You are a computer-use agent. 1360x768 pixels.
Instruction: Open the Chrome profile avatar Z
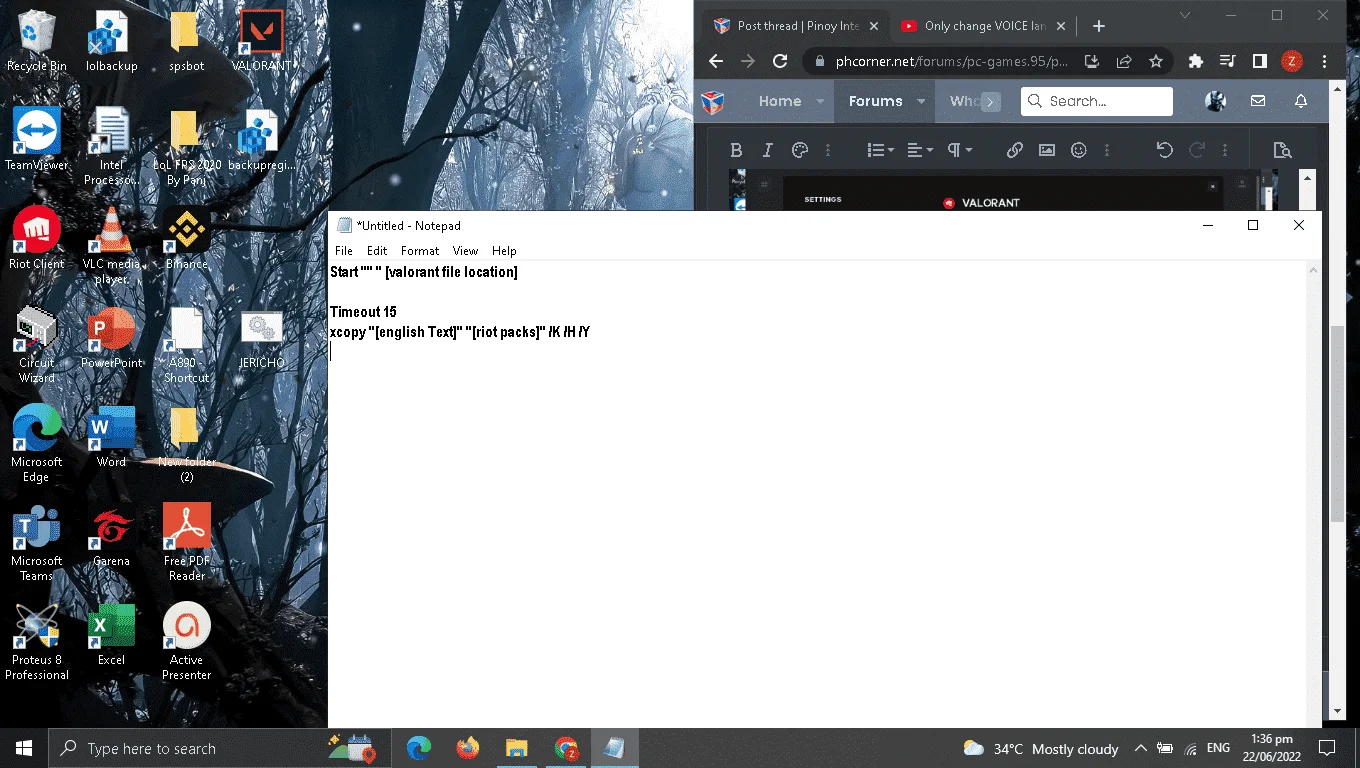click(x=1291, y=61)
